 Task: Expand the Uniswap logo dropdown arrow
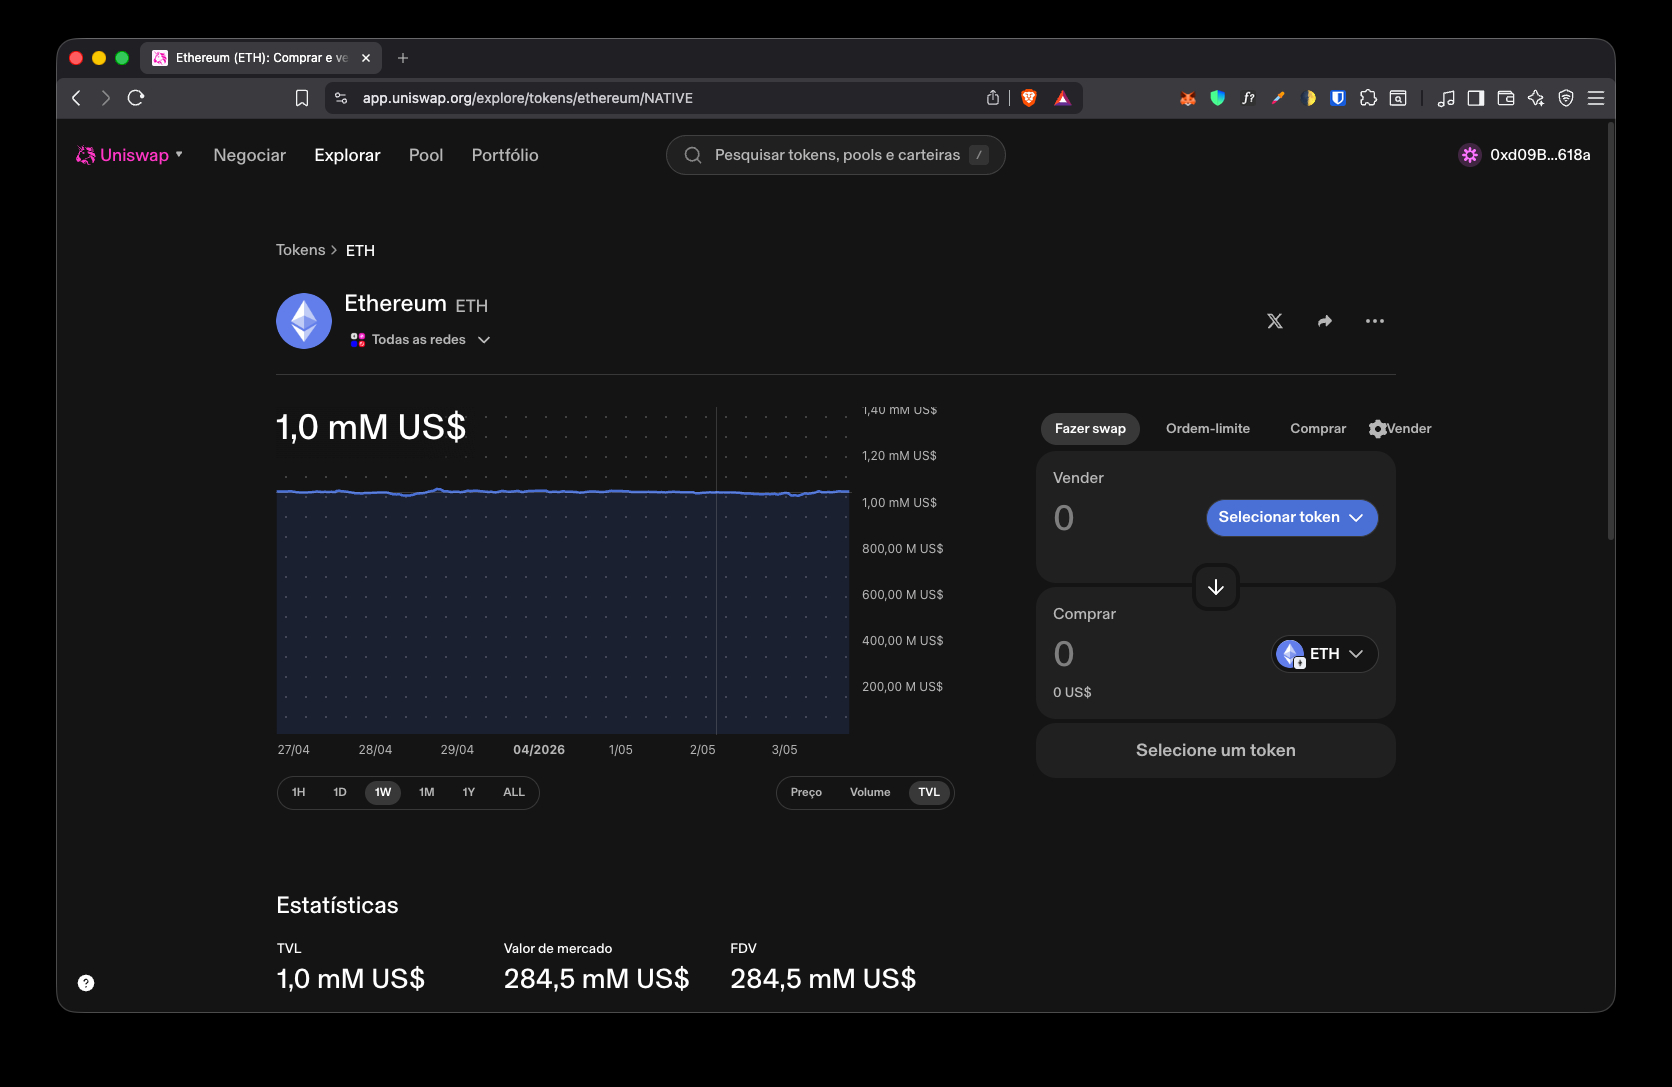pyautogui.click(x=179, y=154)
